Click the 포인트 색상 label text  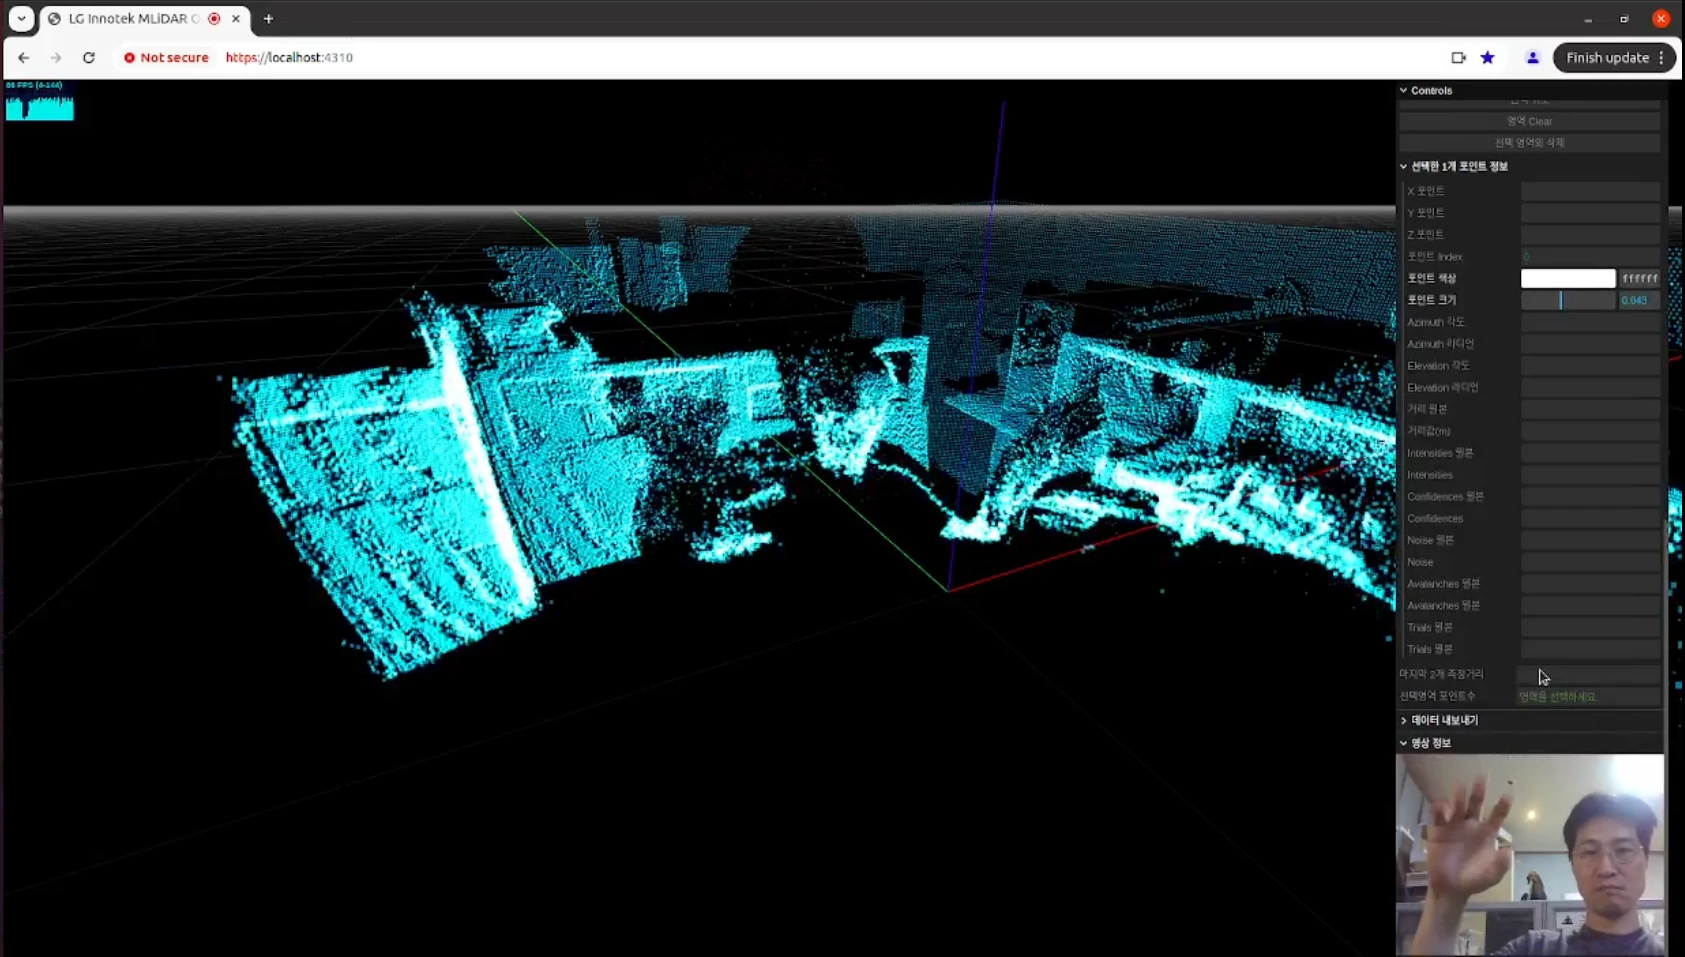[1432, 279]
